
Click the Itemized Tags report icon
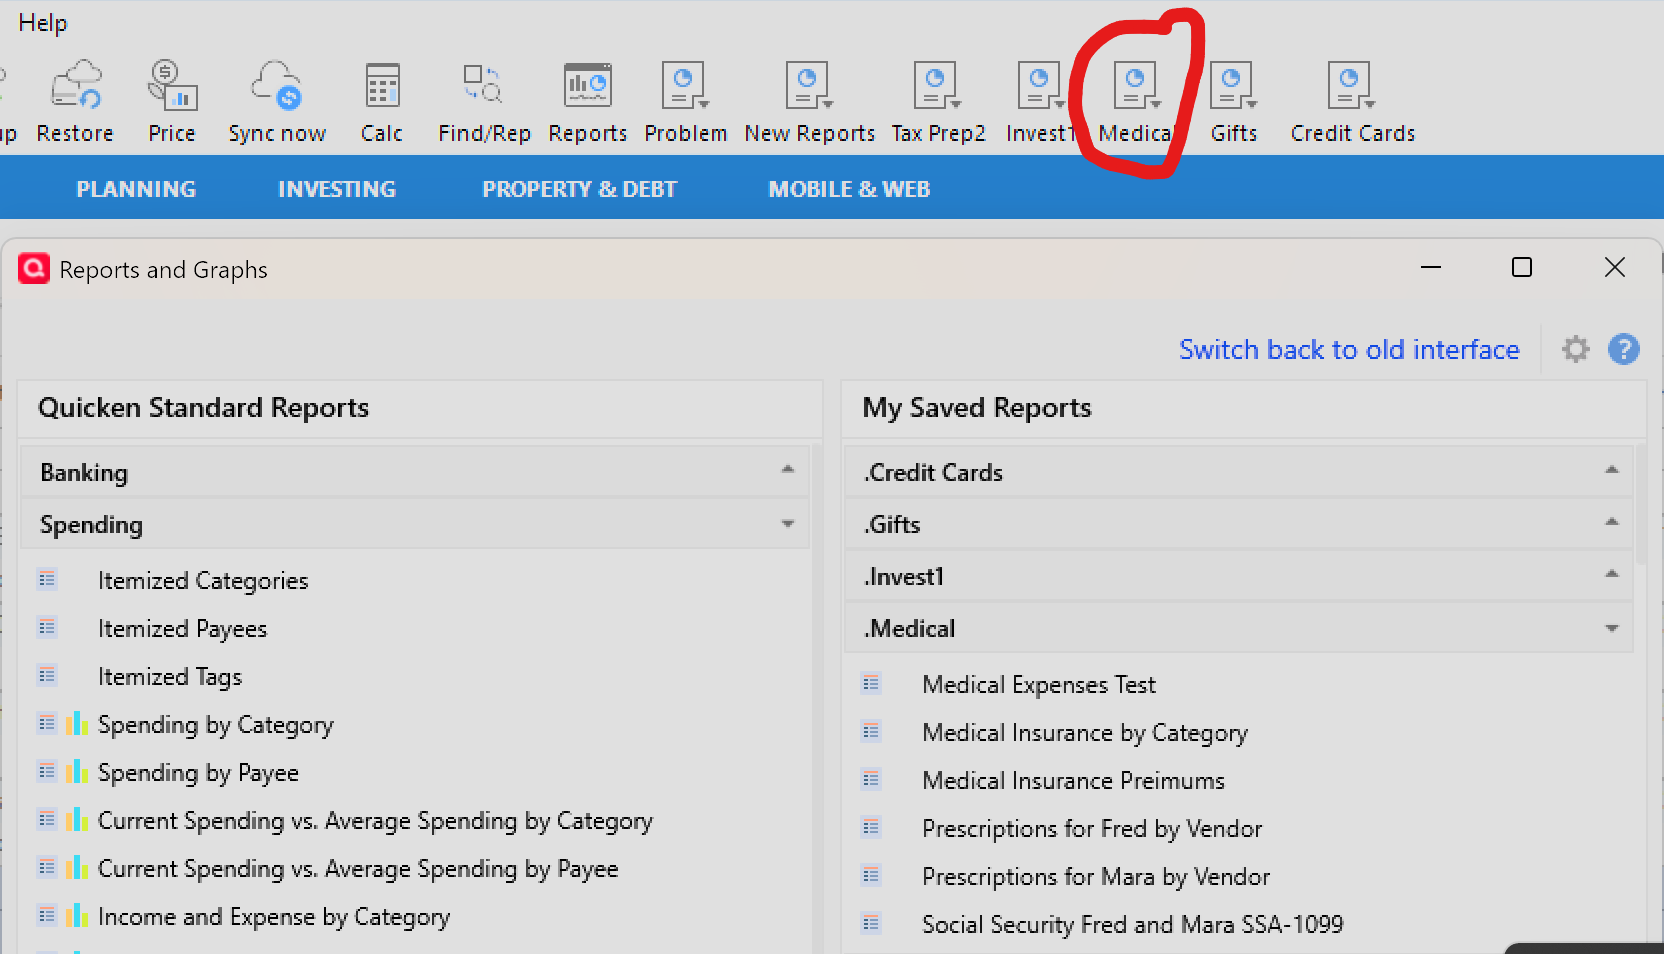coord(47,675)
